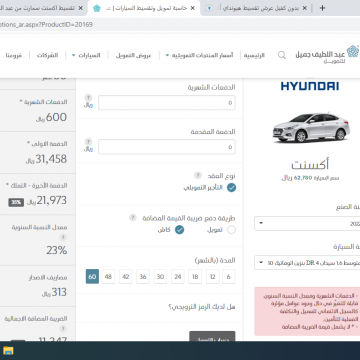Choose 6 months duration
Image resolution: width=360 pixels, height=360 pixels.
[x=229, y=277]
